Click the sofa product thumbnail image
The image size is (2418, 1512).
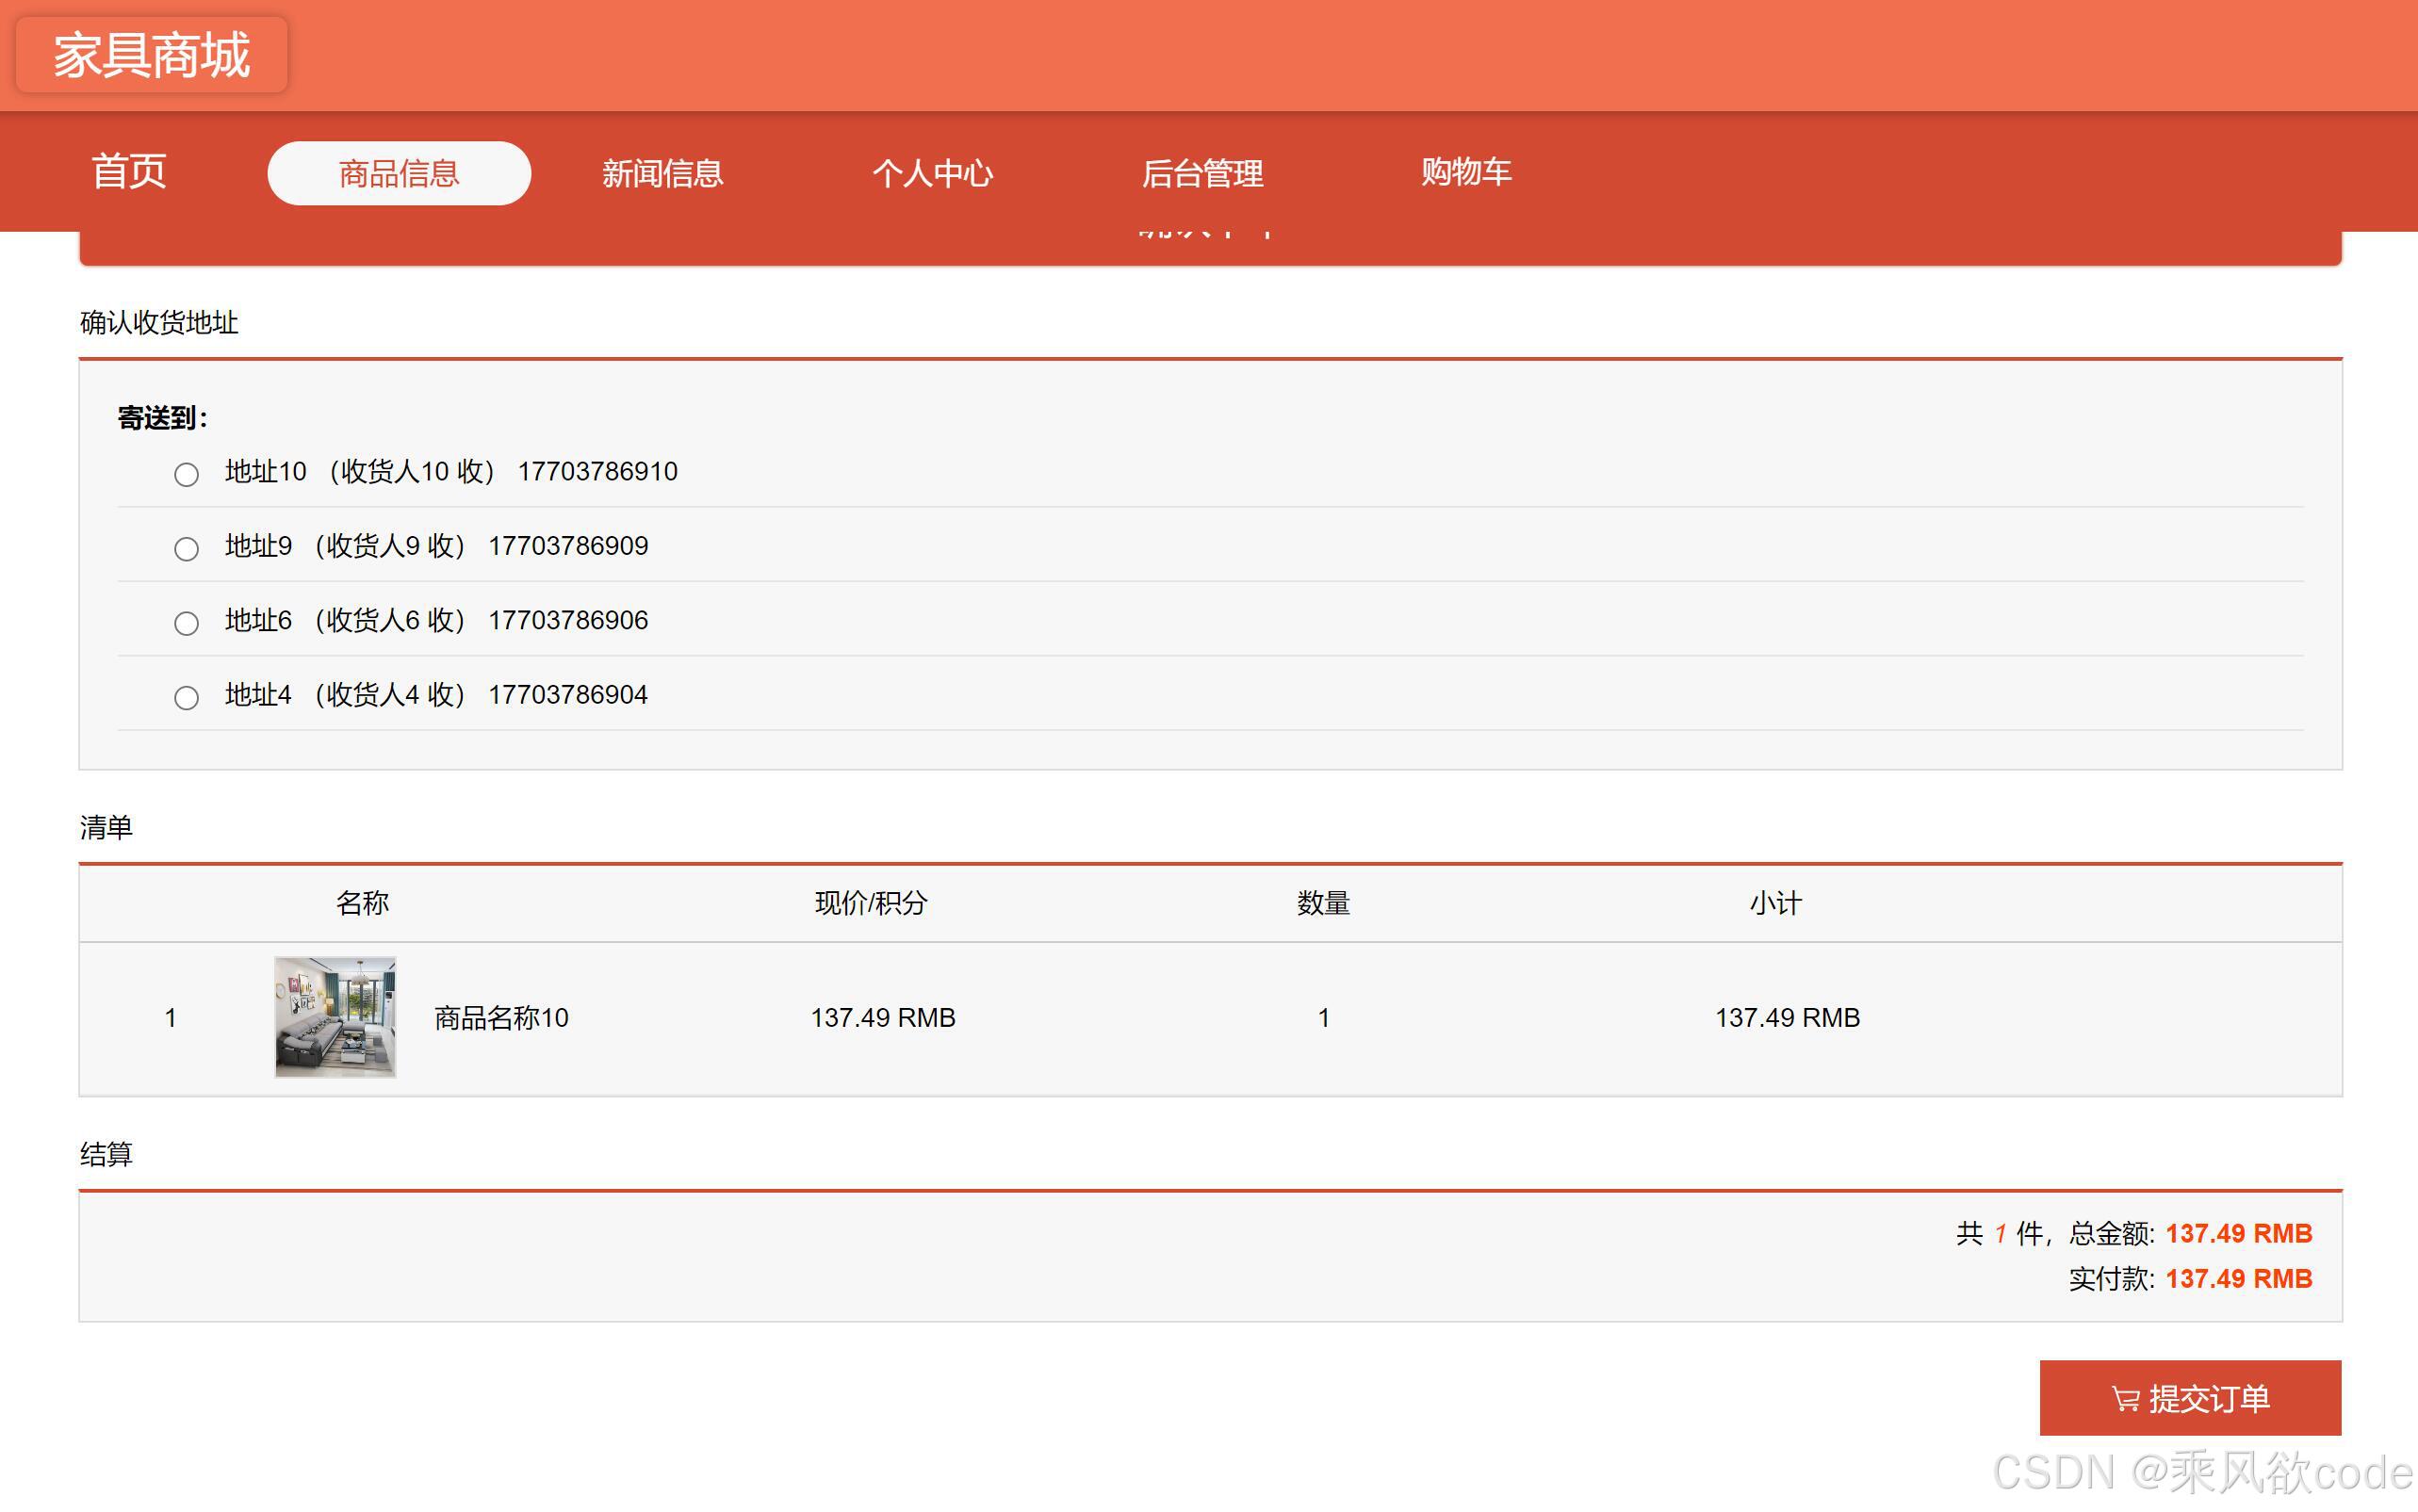point(335,1017)
